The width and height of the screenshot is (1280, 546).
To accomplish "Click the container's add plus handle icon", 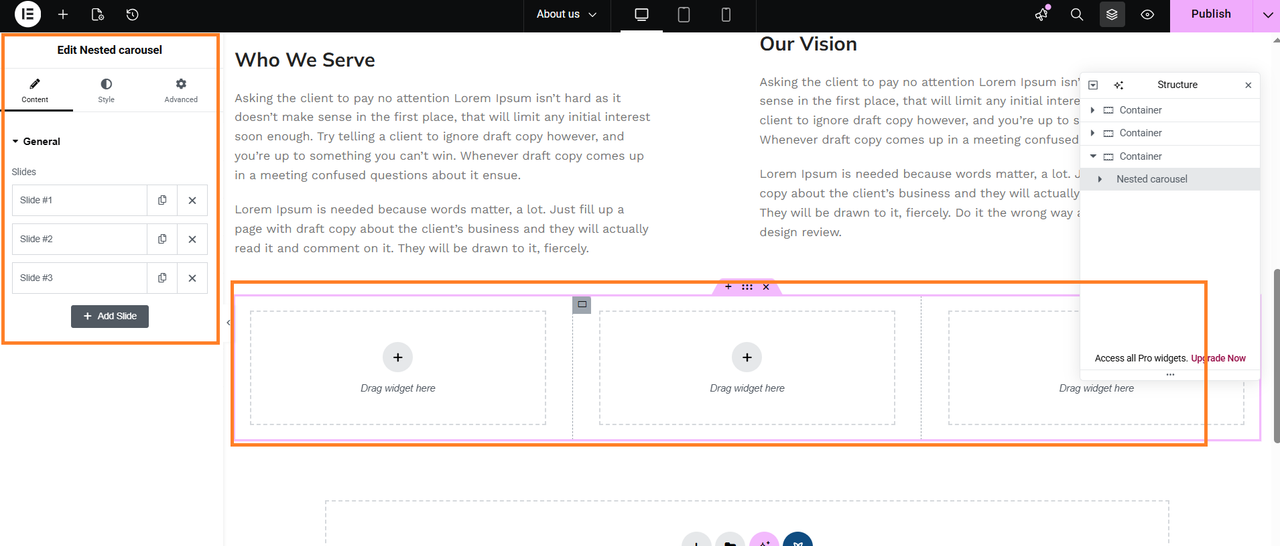I will [x=728, y=287].
